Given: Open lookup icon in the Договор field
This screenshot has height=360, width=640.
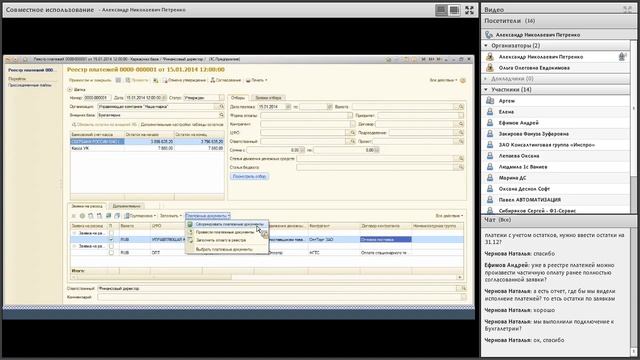Looking at the screenshot, I should [461, 124].
